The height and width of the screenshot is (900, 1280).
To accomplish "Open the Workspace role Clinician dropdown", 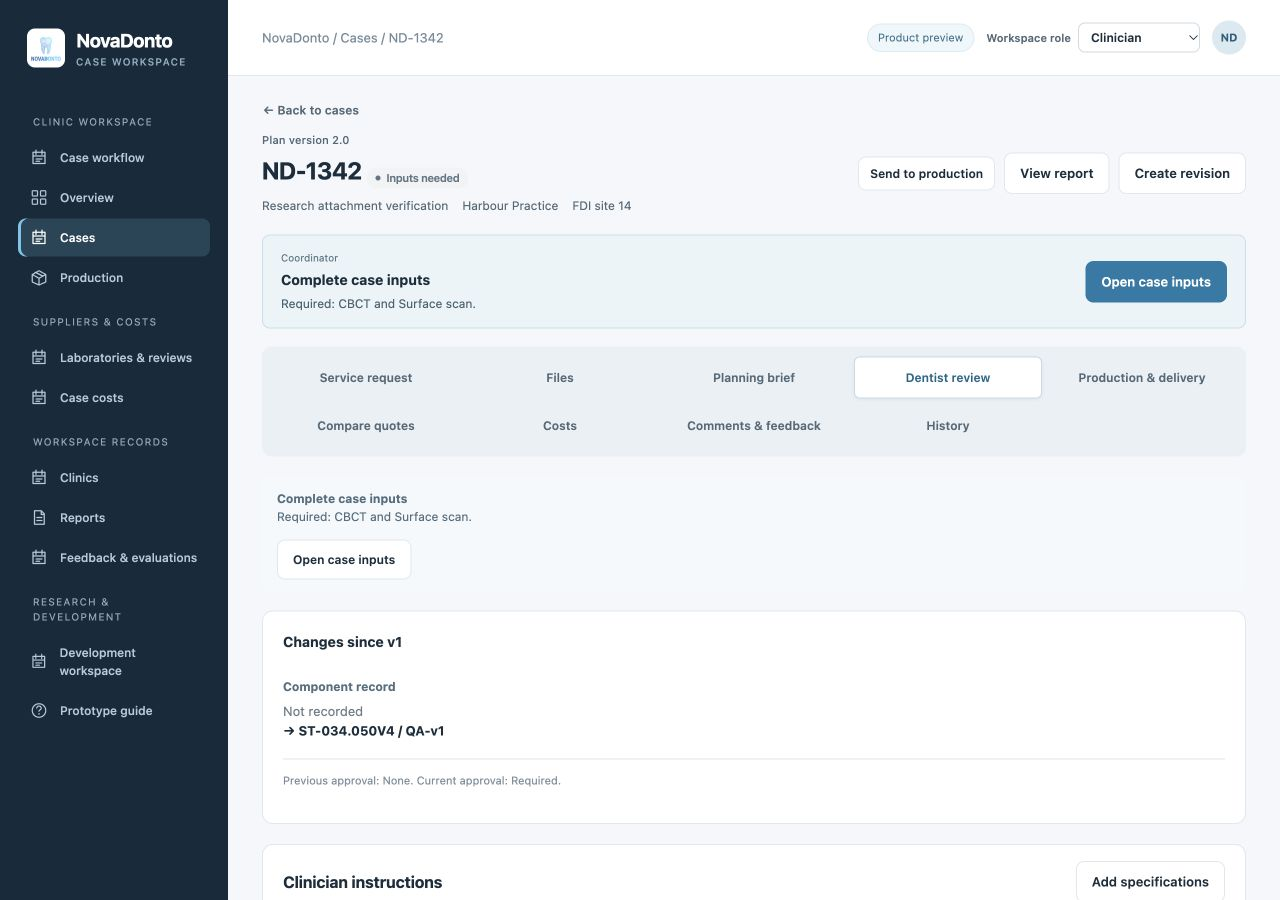I will pos(1139,38).
